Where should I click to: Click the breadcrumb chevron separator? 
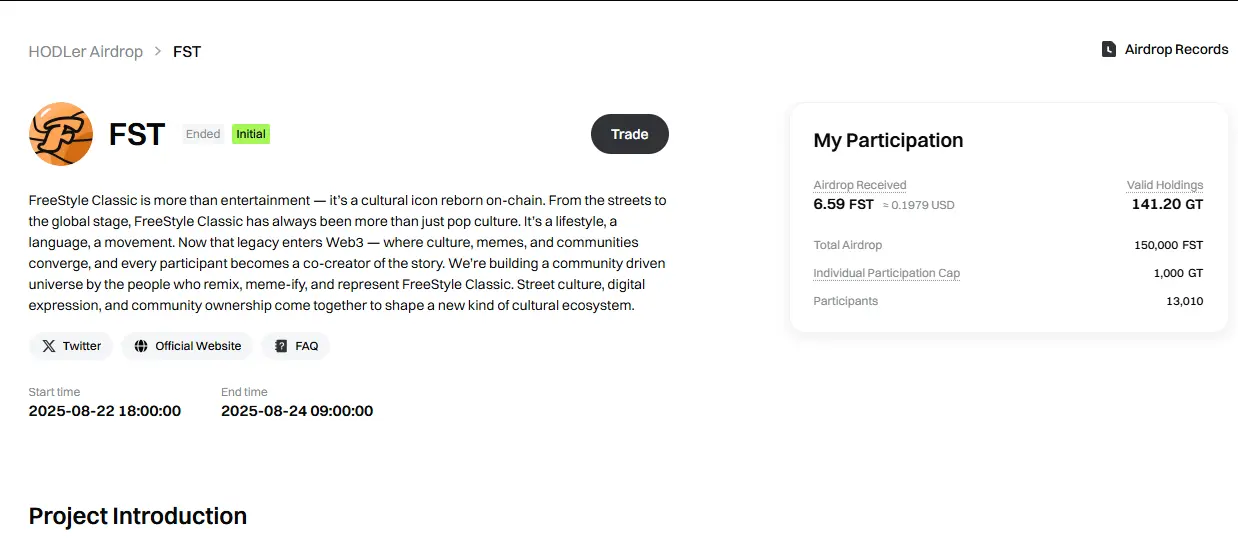[158, 51]
